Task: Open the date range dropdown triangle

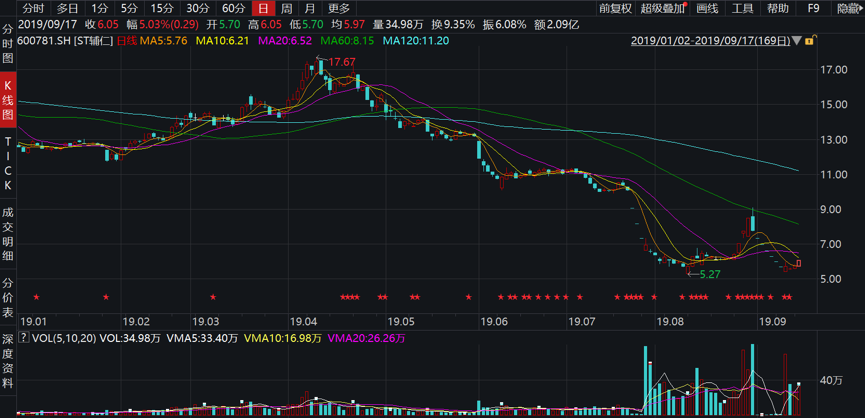Action: [796, 42]
